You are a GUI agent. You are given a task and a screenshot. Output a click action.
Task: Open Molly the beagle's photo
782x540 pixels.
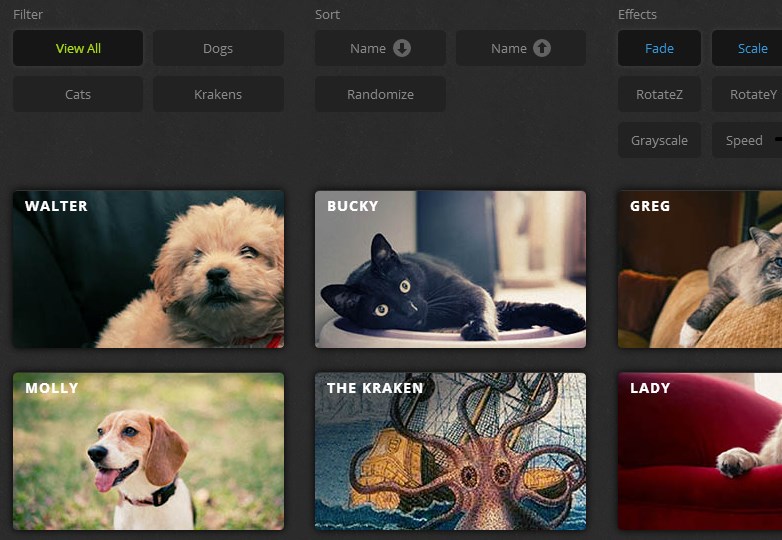(x=148, y=451)
